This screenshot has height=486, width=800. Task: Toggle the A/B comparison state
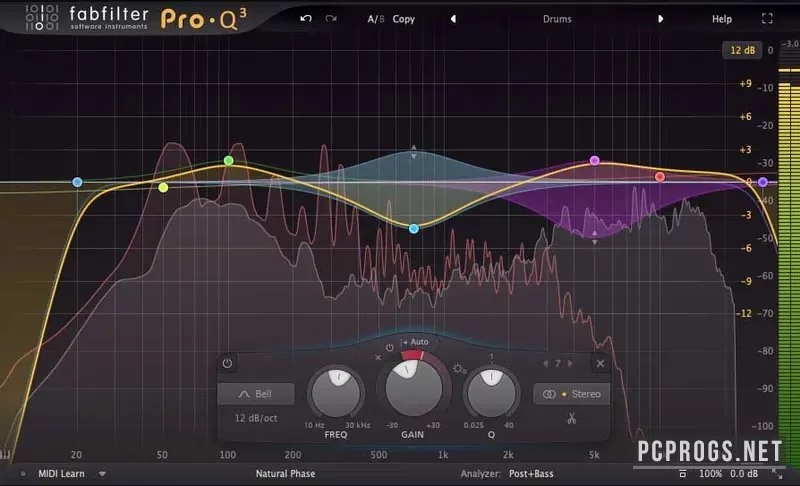pos(376,19)
